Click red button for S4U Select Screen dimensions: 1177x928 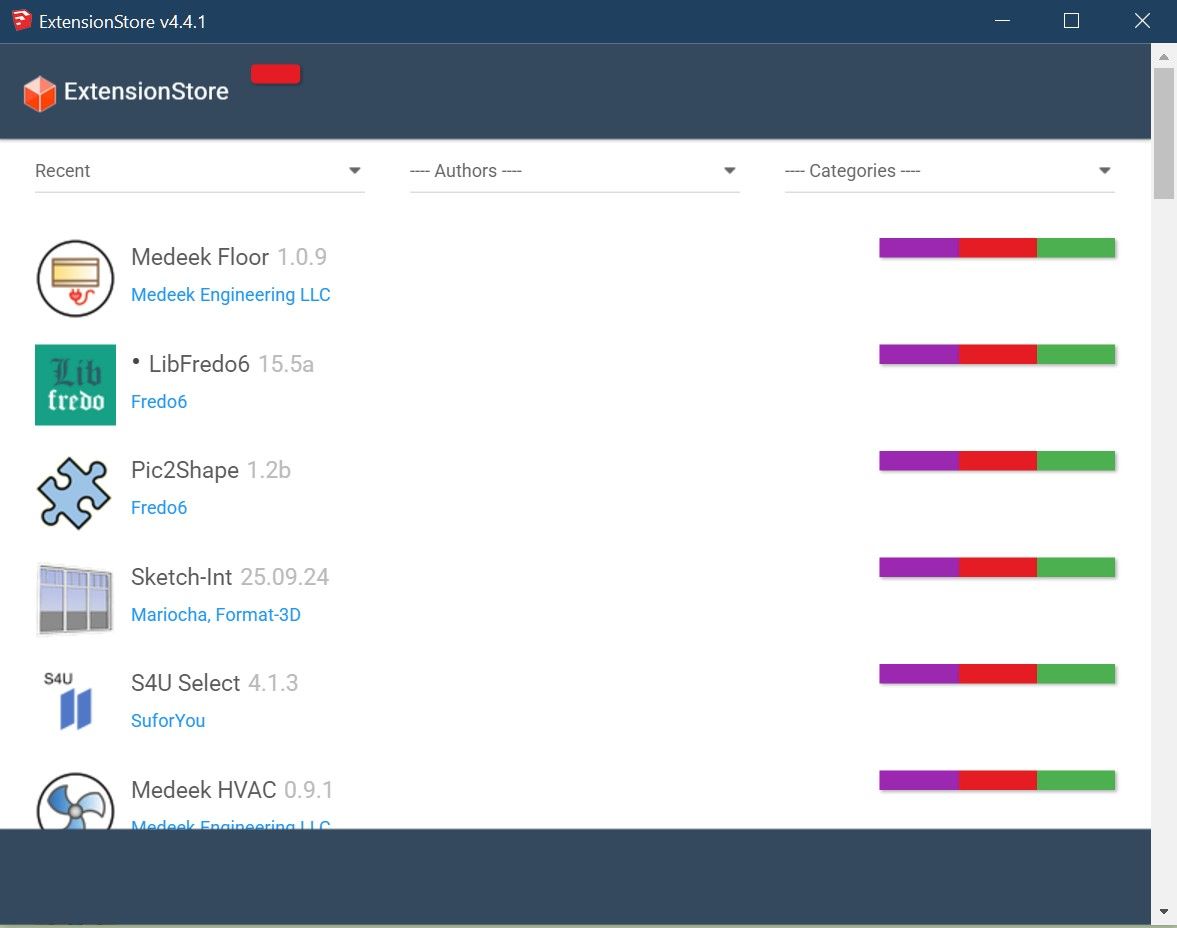997,674
